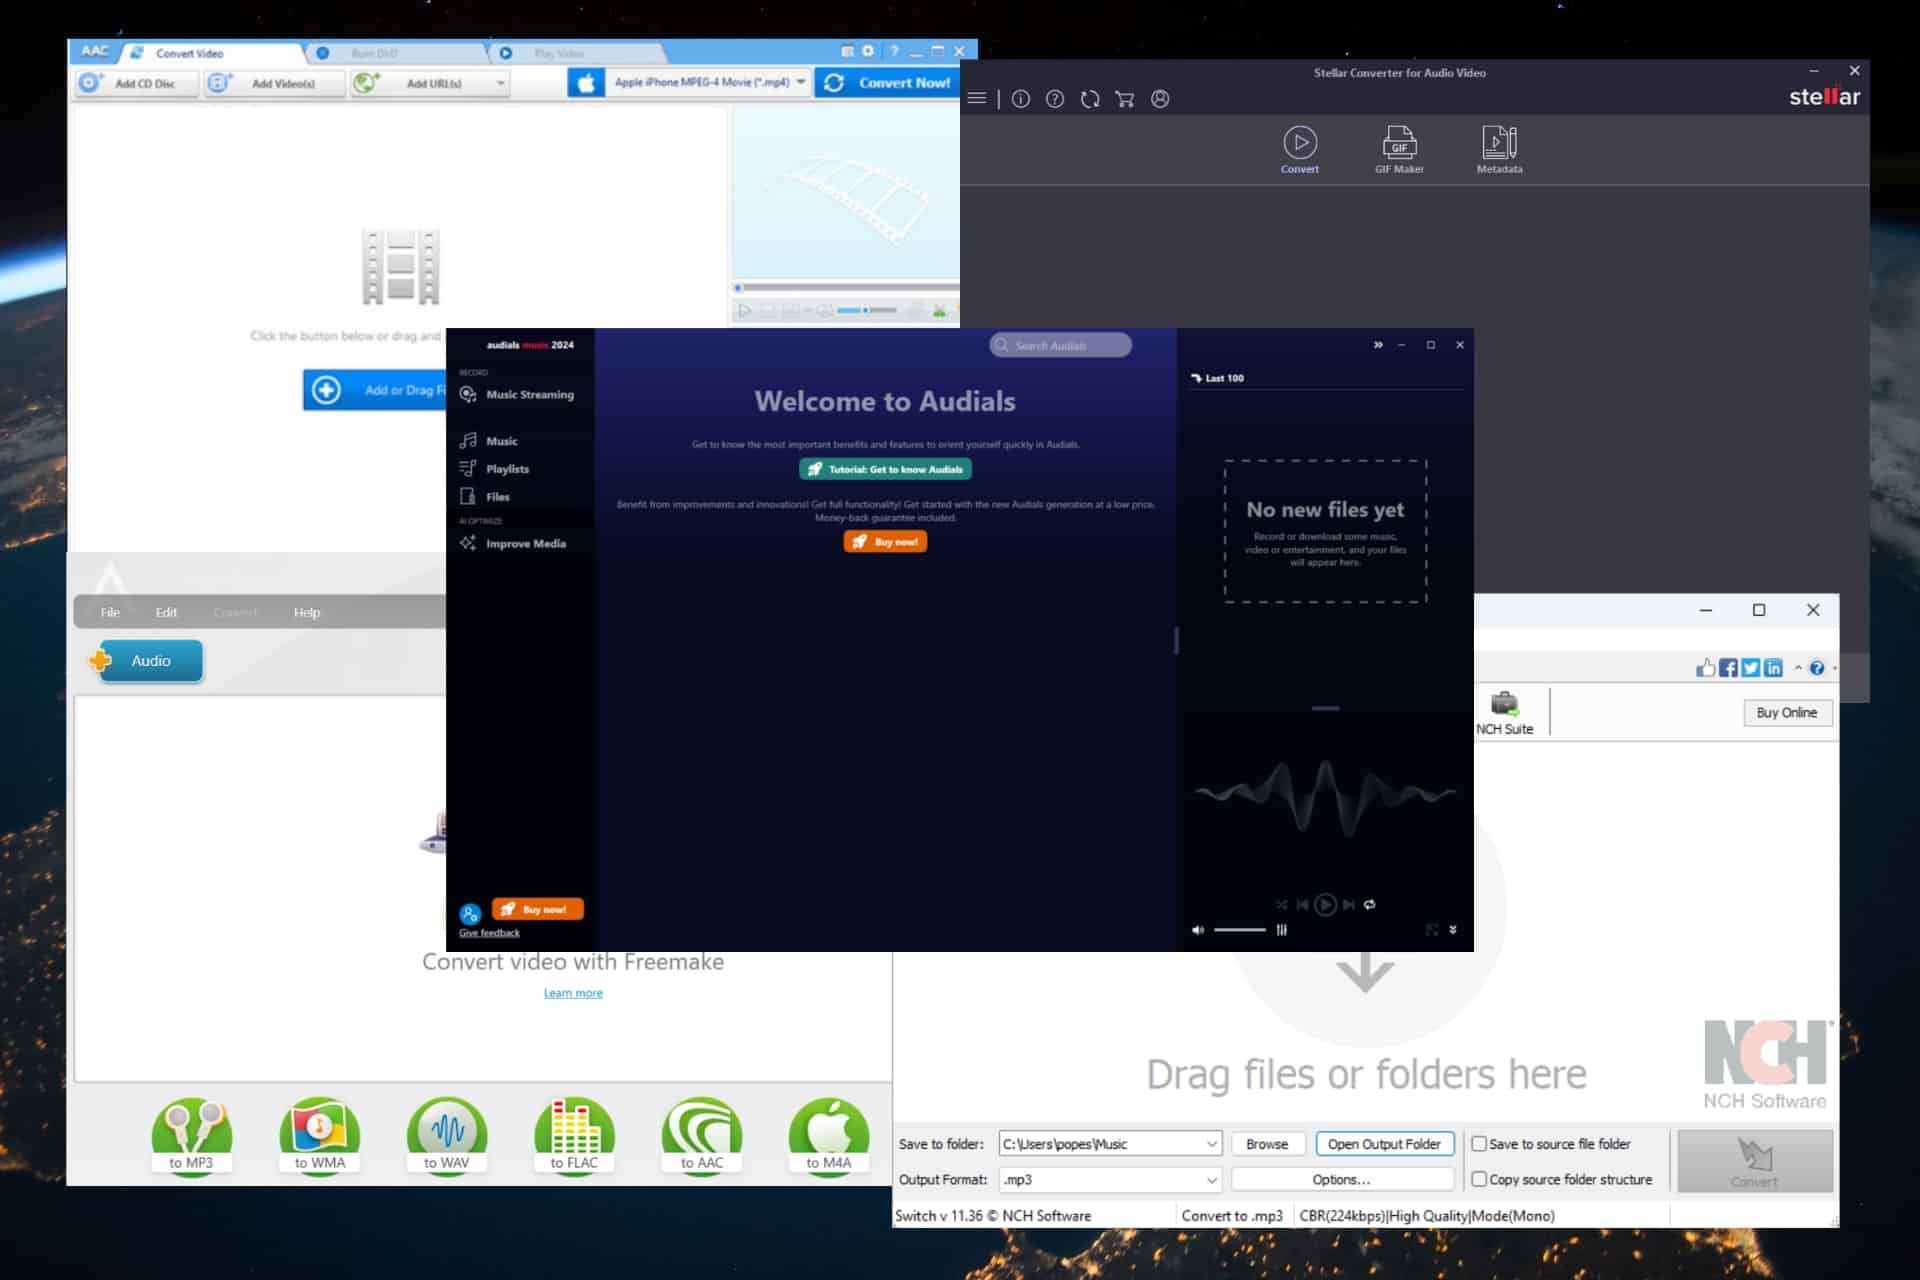Click the help question icon in Stellar toolbar
Image resolution: width=1920 pixels, height=1280 pixels.
[1055, 99]
